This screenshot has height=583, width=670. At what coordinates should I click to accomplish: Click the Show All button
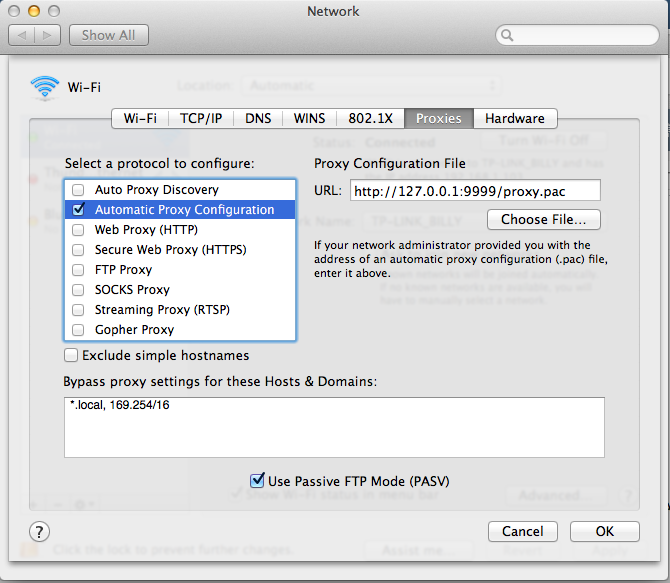(109, 35)
